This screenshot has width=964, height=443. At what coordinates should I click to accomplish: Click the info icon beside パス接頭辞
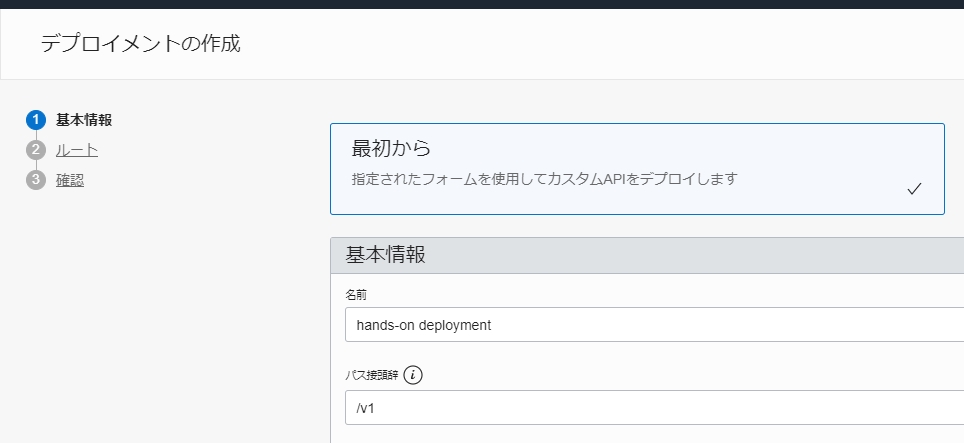(414, 376)
